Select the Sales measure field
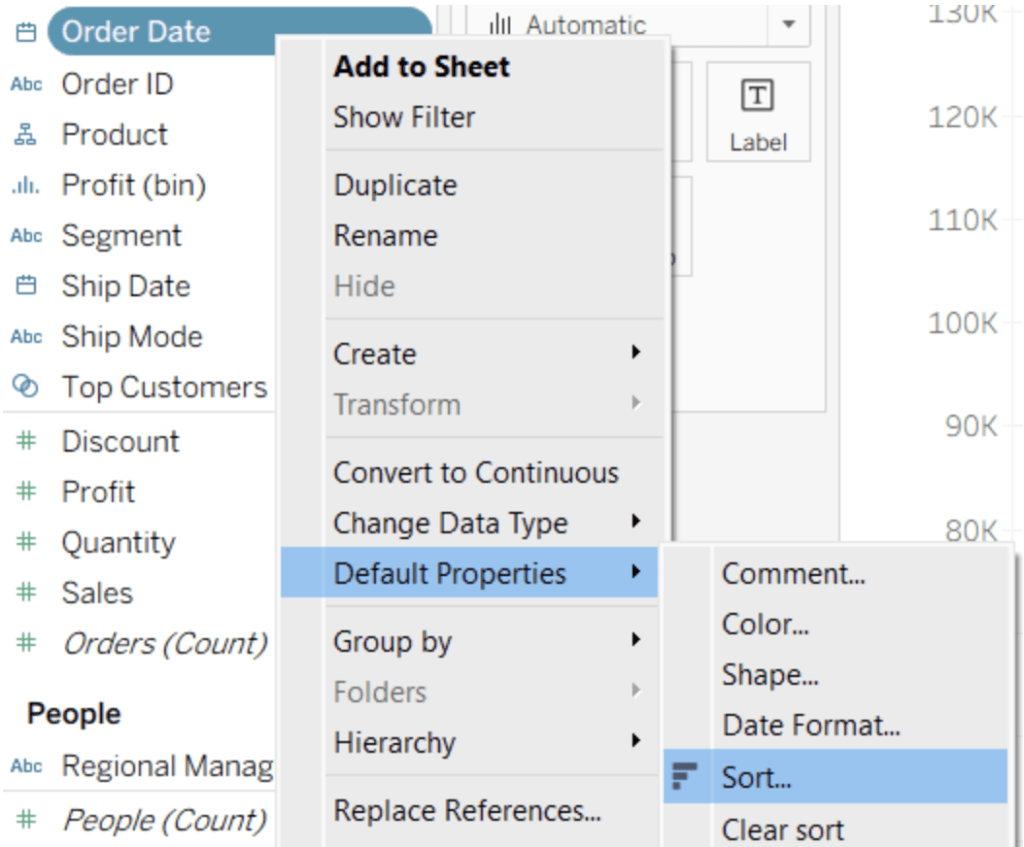 [97, 593]
